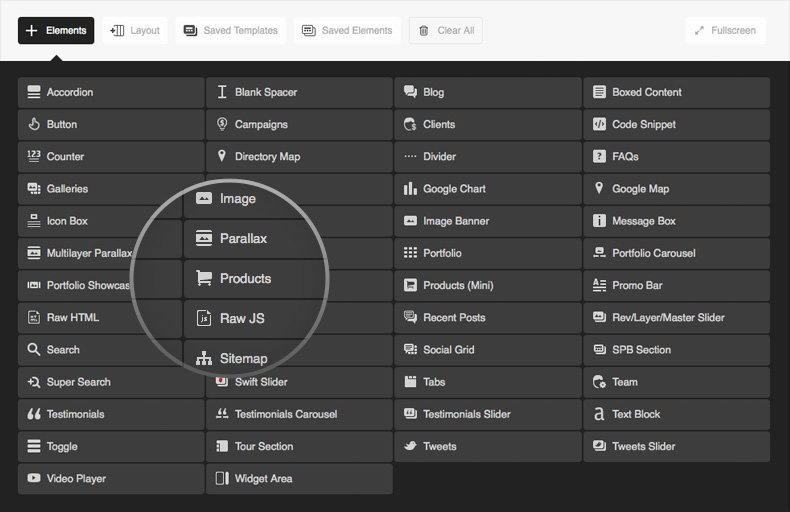The width and height of the screenshot is (790, 512).
Task: Select the Portfolio grid icon
Action: [x=410, y=253]
